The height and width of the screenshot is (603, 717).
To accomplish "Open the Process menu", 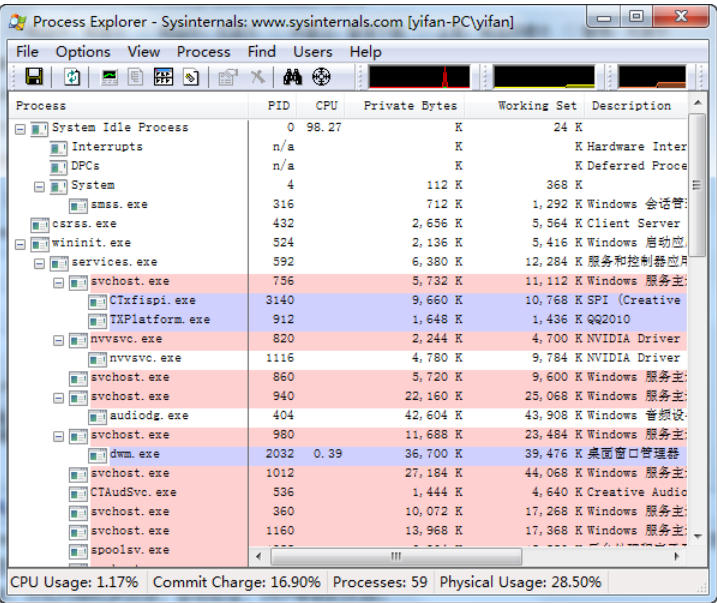I will click(203, 51).
